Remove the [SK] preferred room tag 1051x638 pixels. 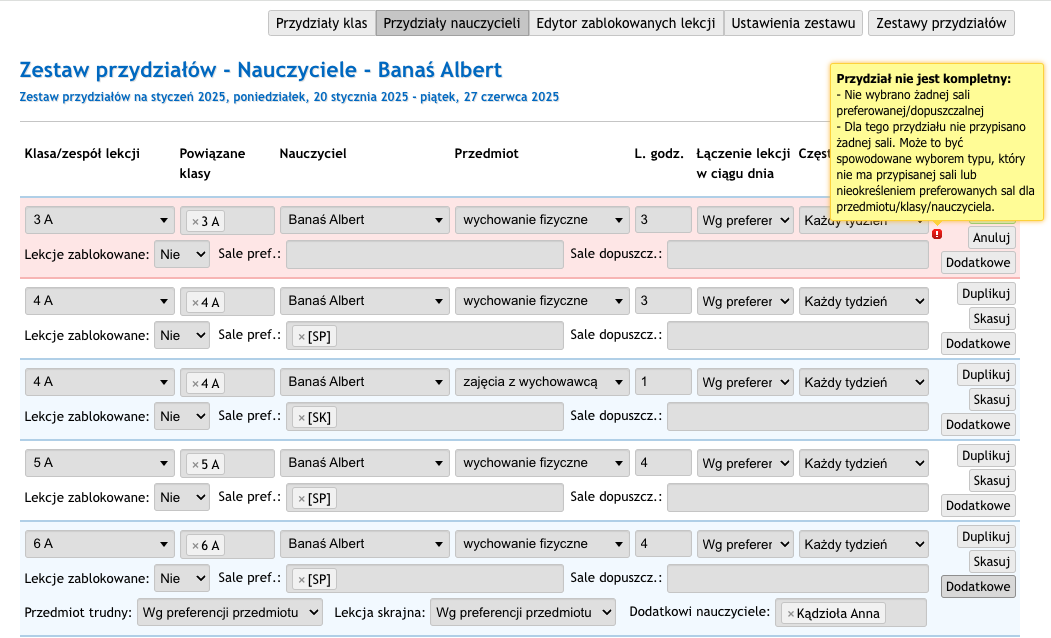302,418
